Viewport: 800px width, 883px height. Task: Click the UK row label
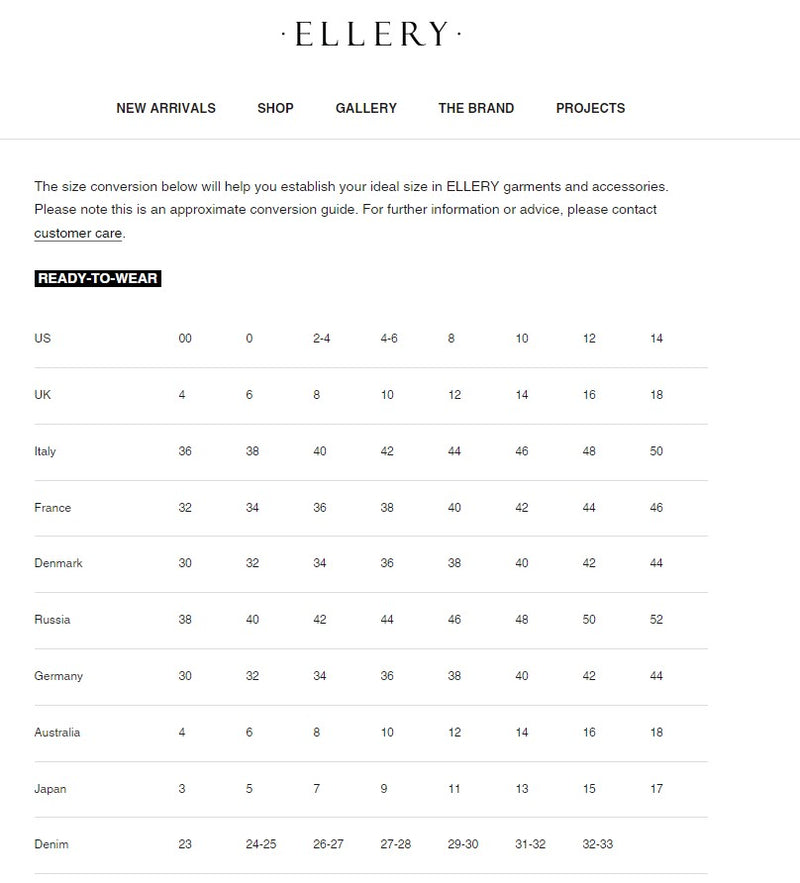pos(42,395)
